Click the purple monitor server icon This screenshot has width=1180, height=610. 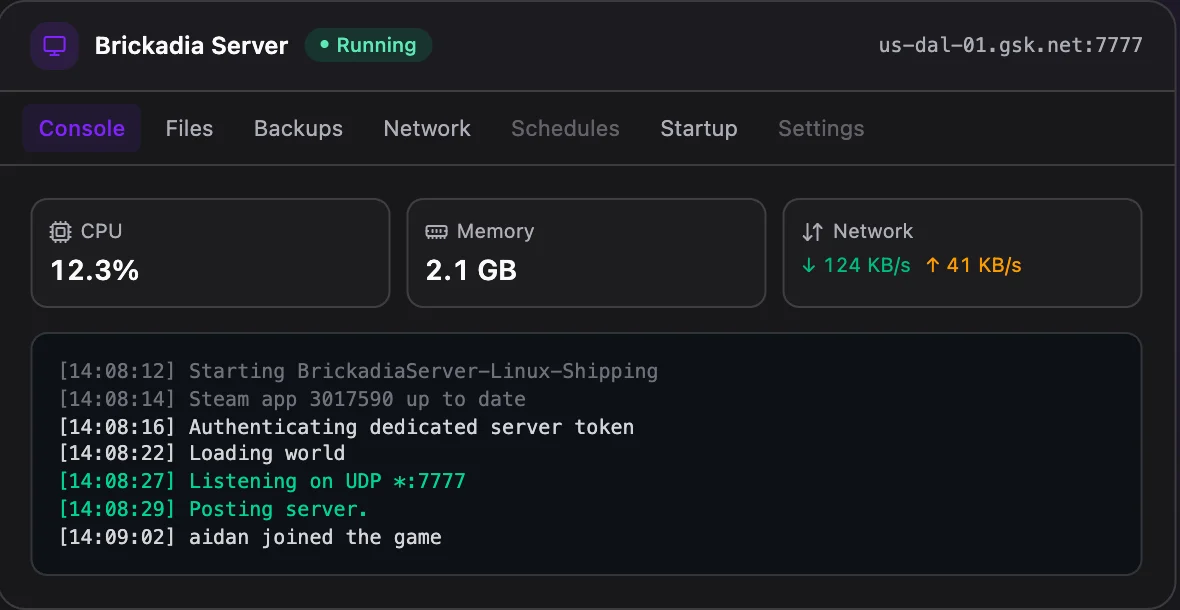coord(54,46)
